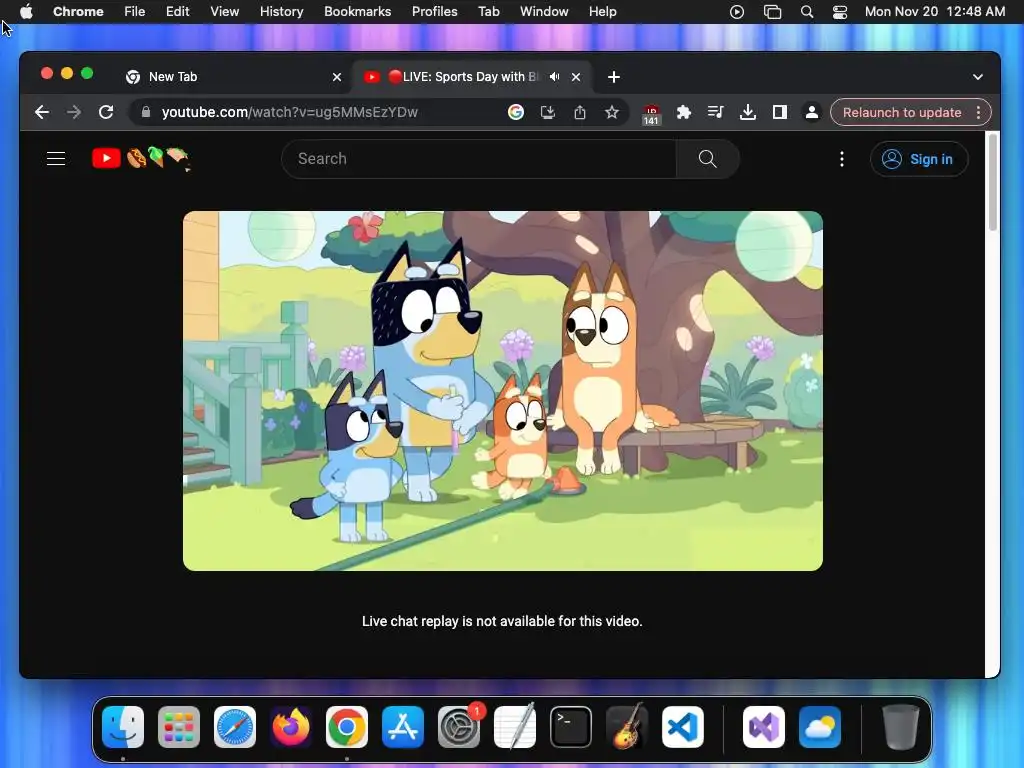Viewport: 1024px width, 768px height.
Task: Show Chrome downloads
Action: (x=748, y=112)
